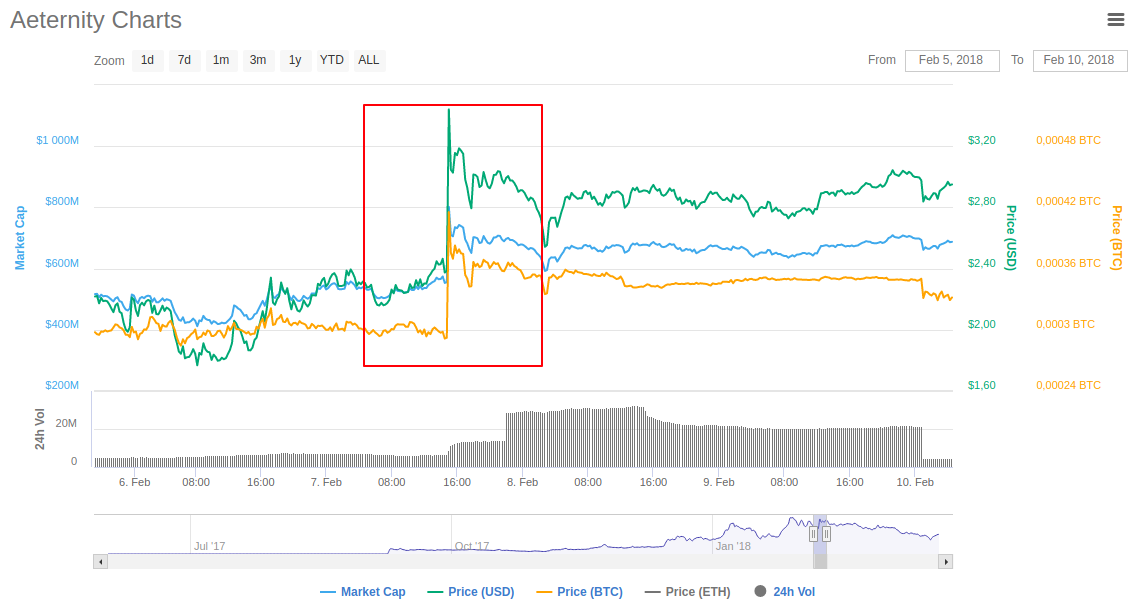Set zoom to 1m
1137x604 pixels.
pos(221,60)
